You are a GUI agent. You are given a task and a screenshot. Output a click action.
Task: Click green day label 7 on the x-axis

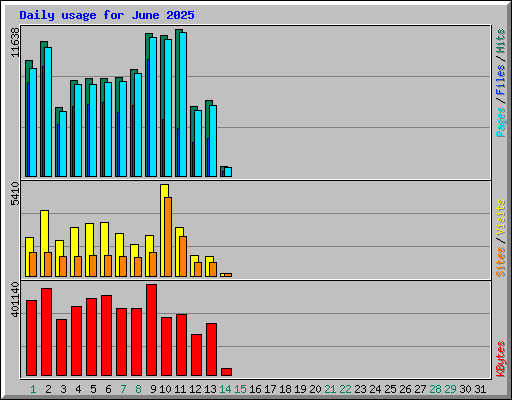tap(123, 389)
